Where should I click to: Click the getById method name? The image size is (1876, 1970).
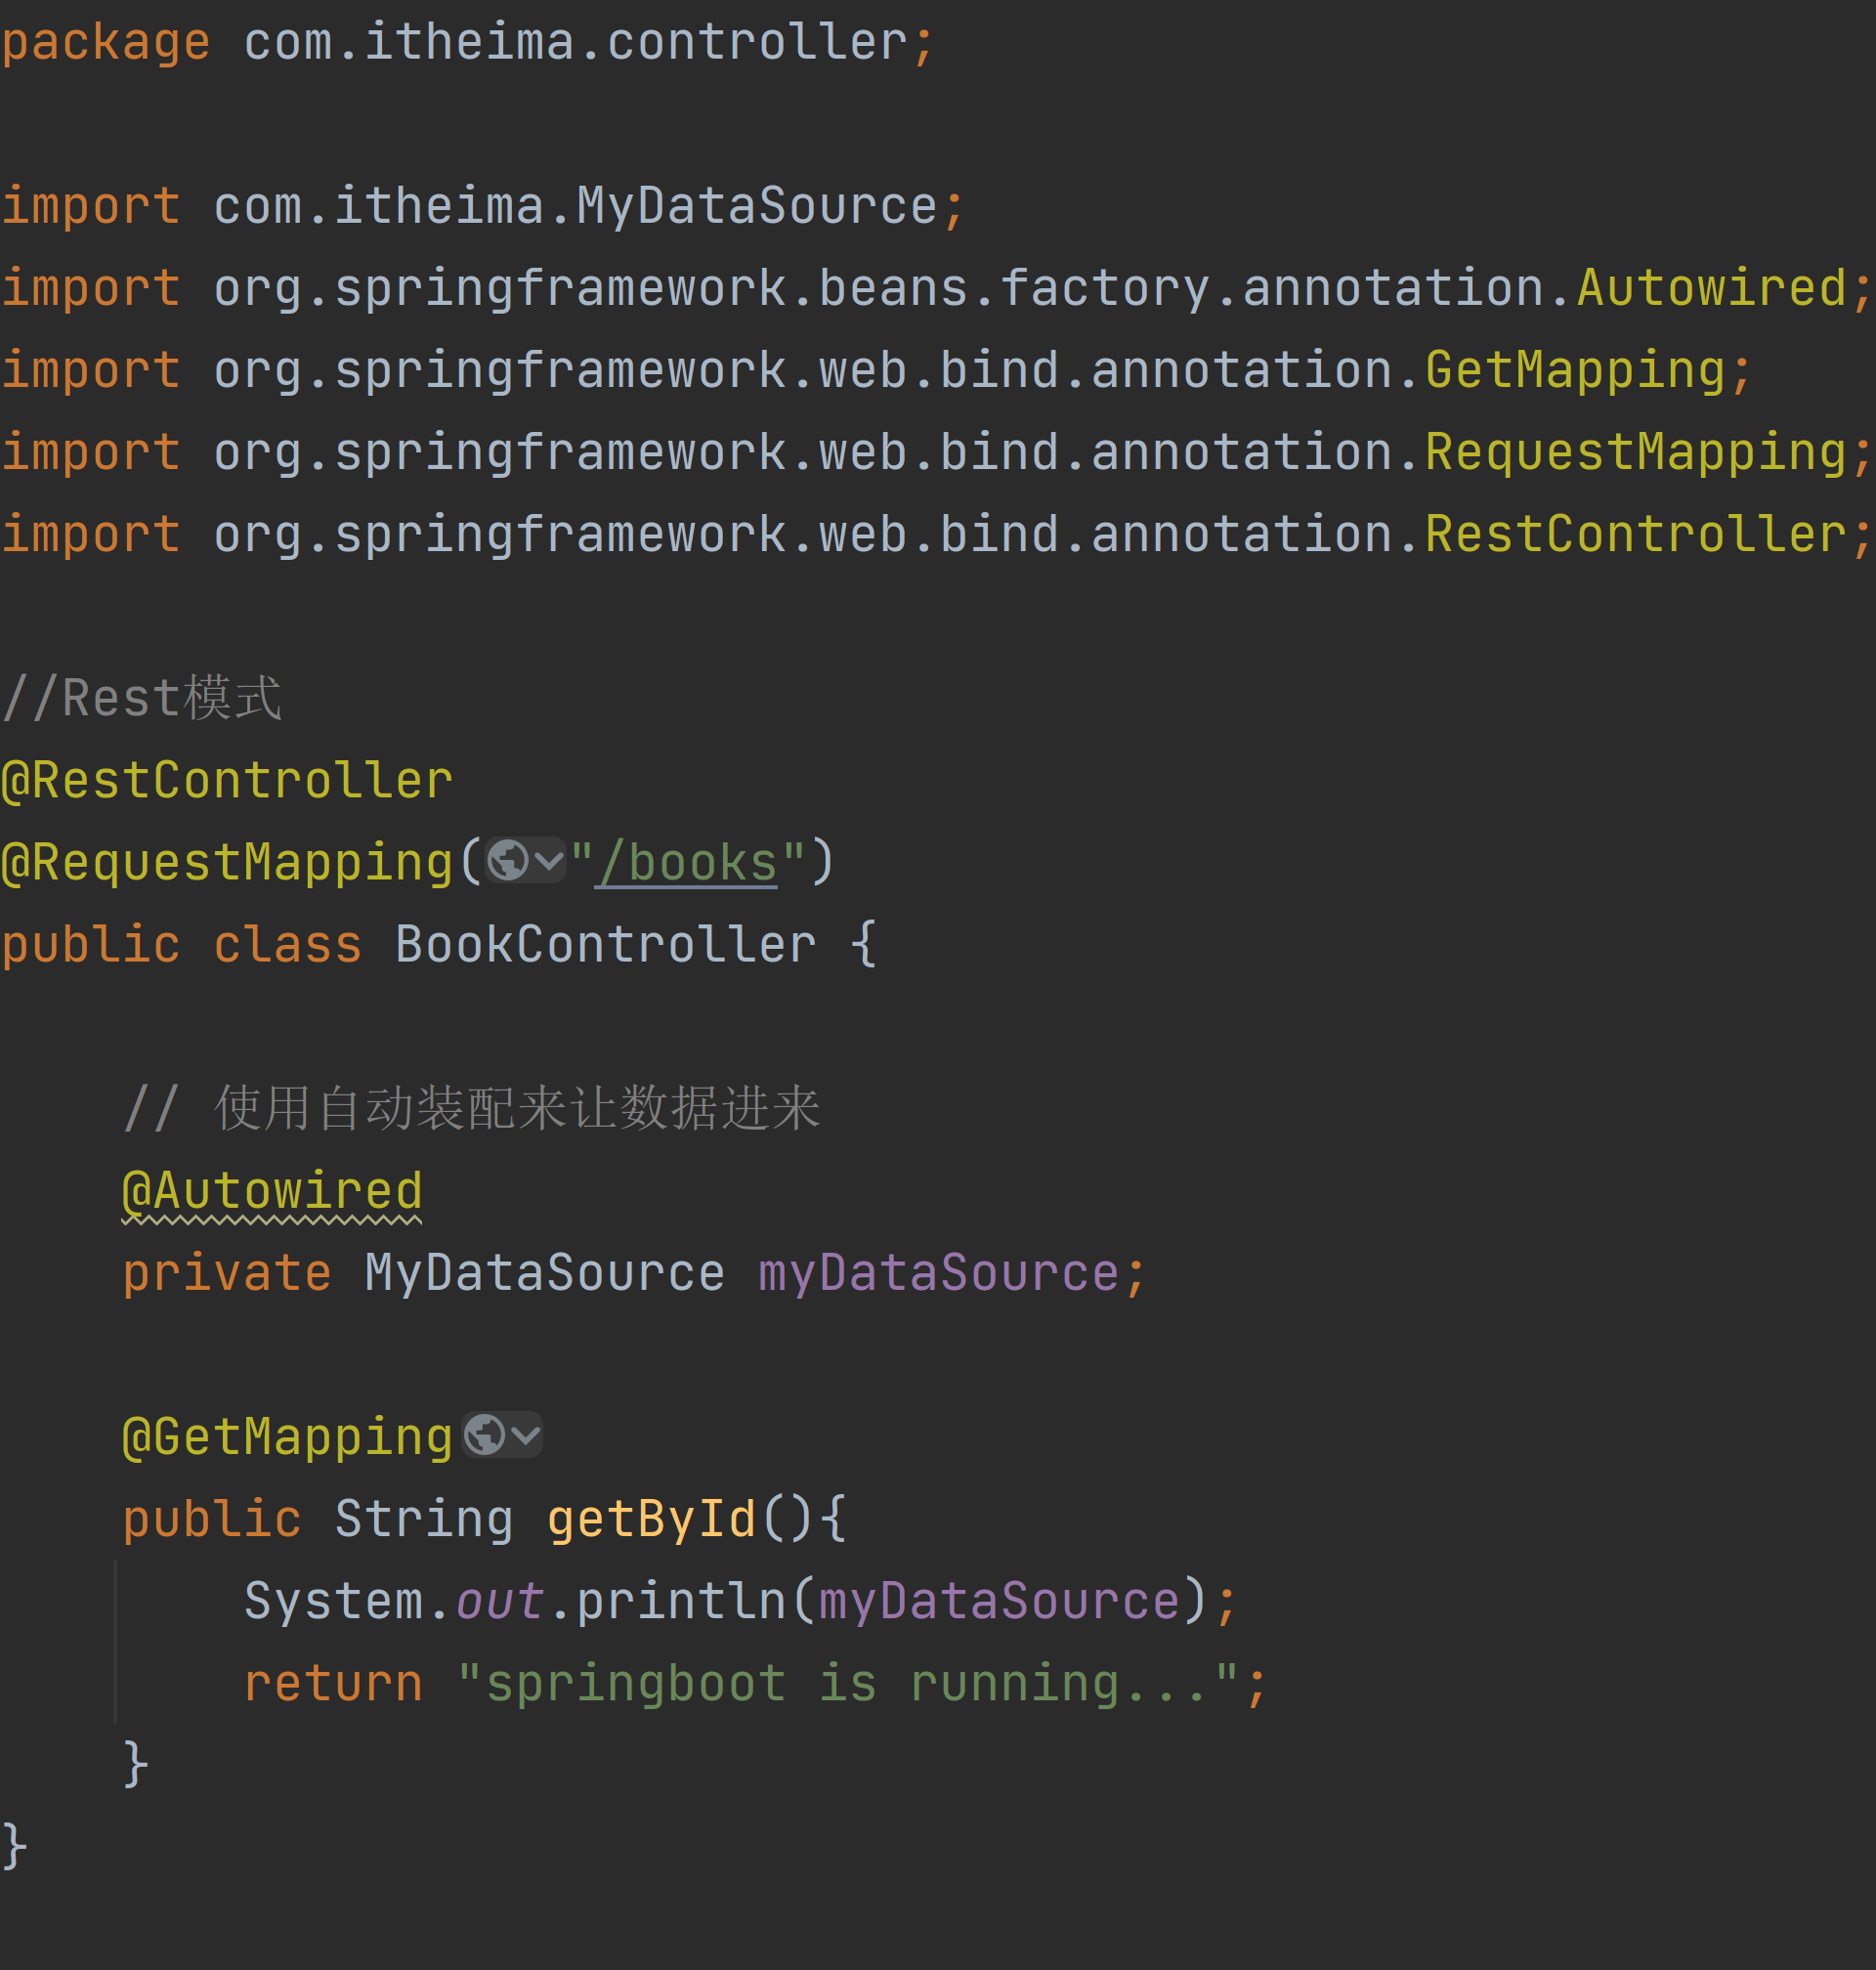tap(651, 1520)
